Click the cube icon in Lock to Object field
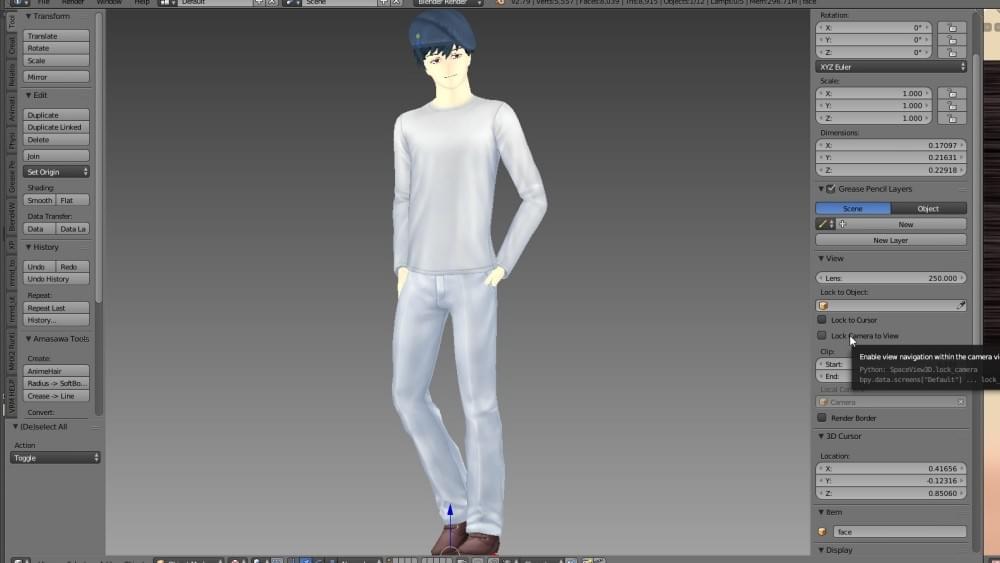The image size is (1000, 563). coord(823,305)
